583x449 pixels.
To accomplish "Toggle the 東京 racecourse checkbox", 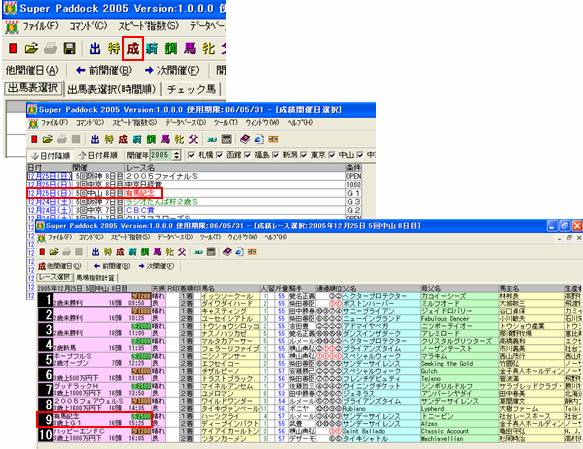I will pos(304,155).
